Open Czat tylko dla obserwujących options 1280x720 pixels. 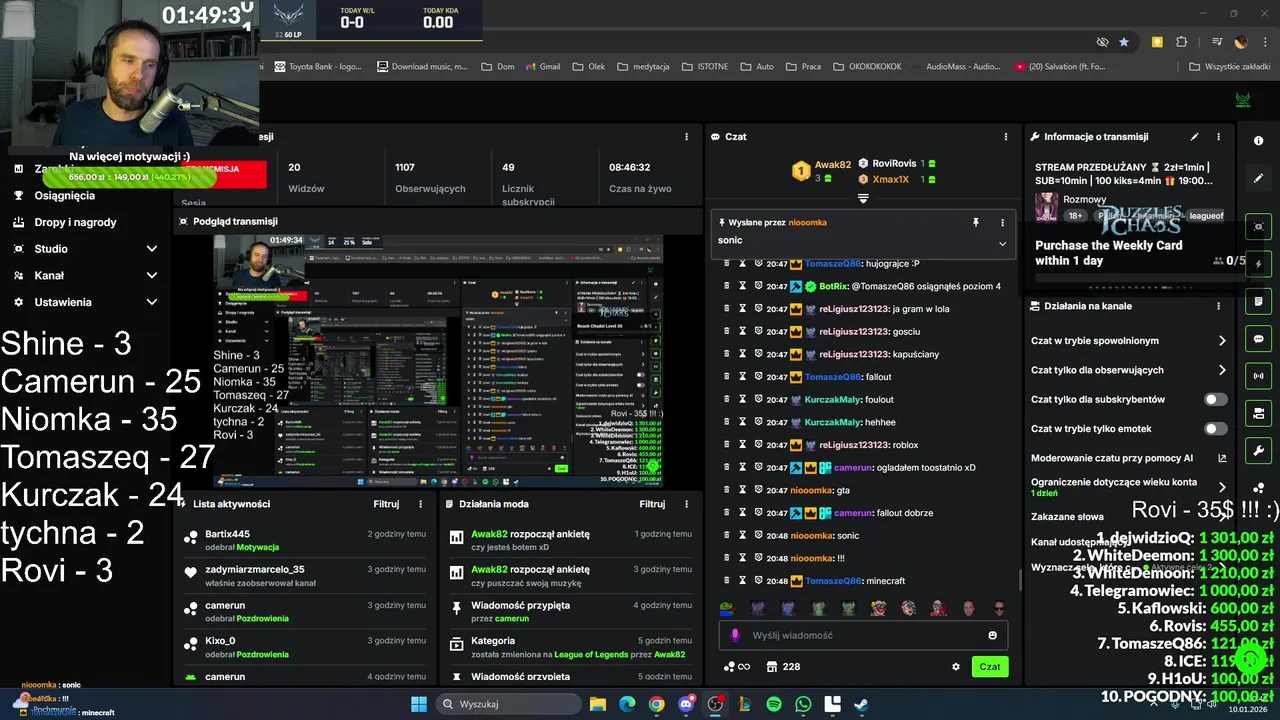(x=1128, y=370)
